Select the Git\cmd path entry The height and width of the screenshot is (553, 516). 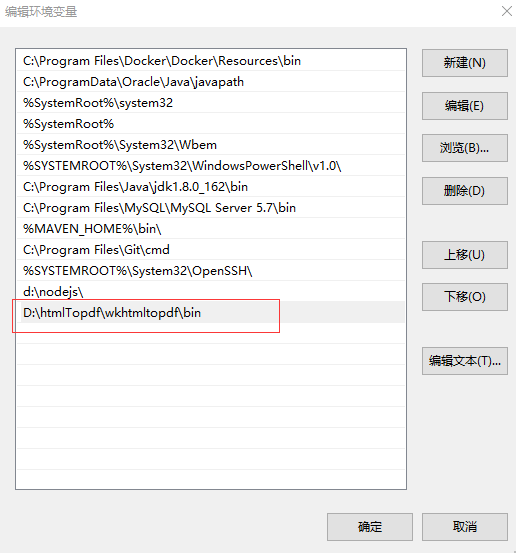coord(211,249)
